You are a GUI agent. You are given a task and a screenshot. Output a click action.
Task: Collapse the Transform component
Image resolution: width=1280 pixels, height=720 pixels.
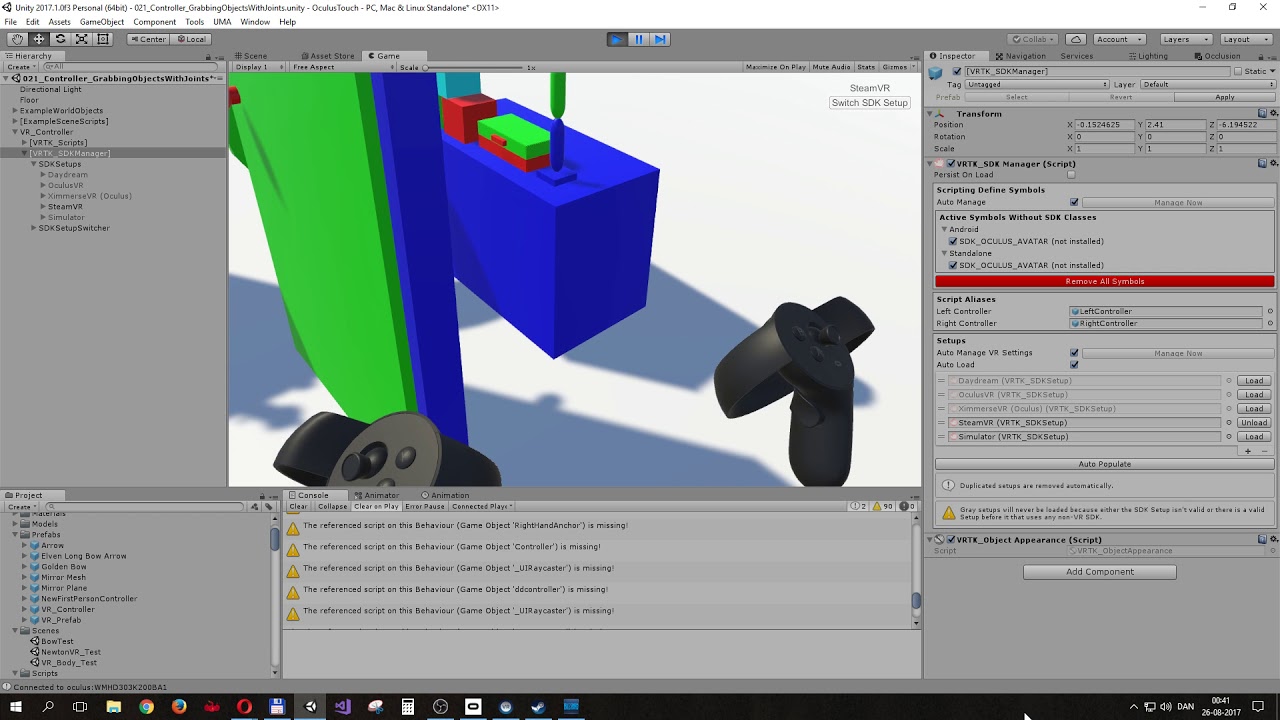pos(930,113)
